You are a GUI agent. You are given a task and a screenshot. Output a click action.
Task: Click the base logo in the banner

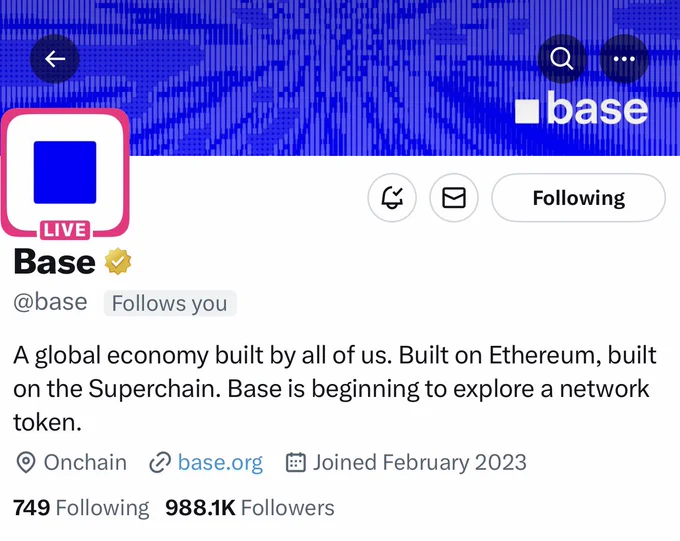[582, 108]
